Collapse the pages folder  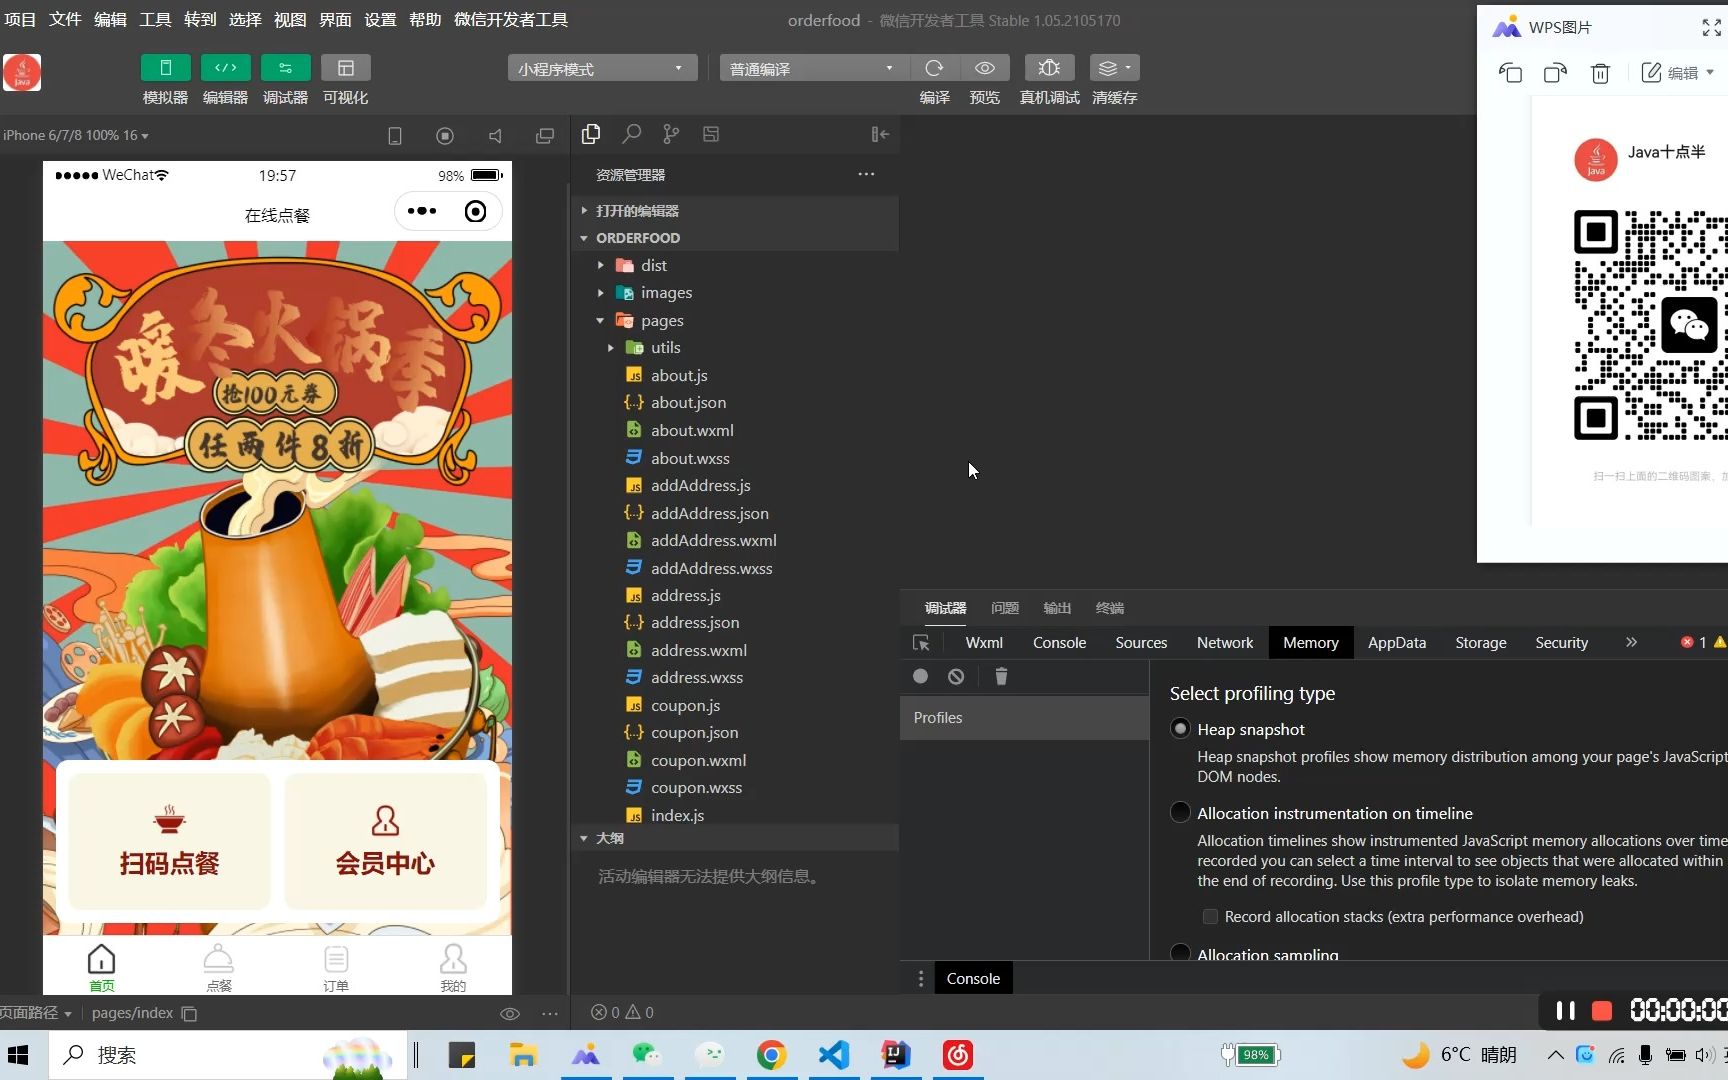734,321
